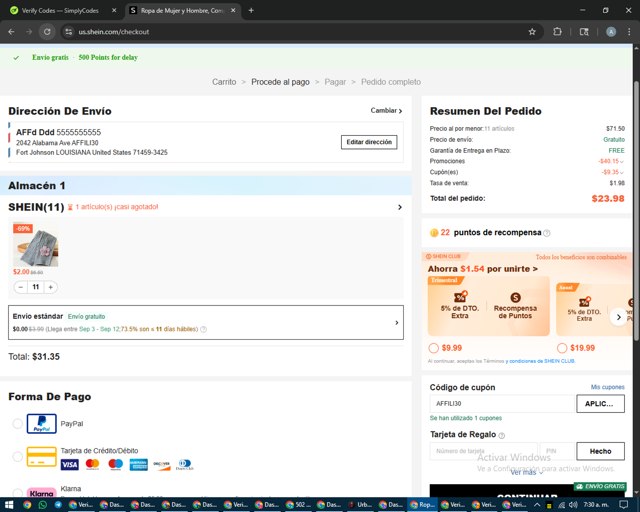
Task: Select Klarna payment radio button
Action: point(17,492)
